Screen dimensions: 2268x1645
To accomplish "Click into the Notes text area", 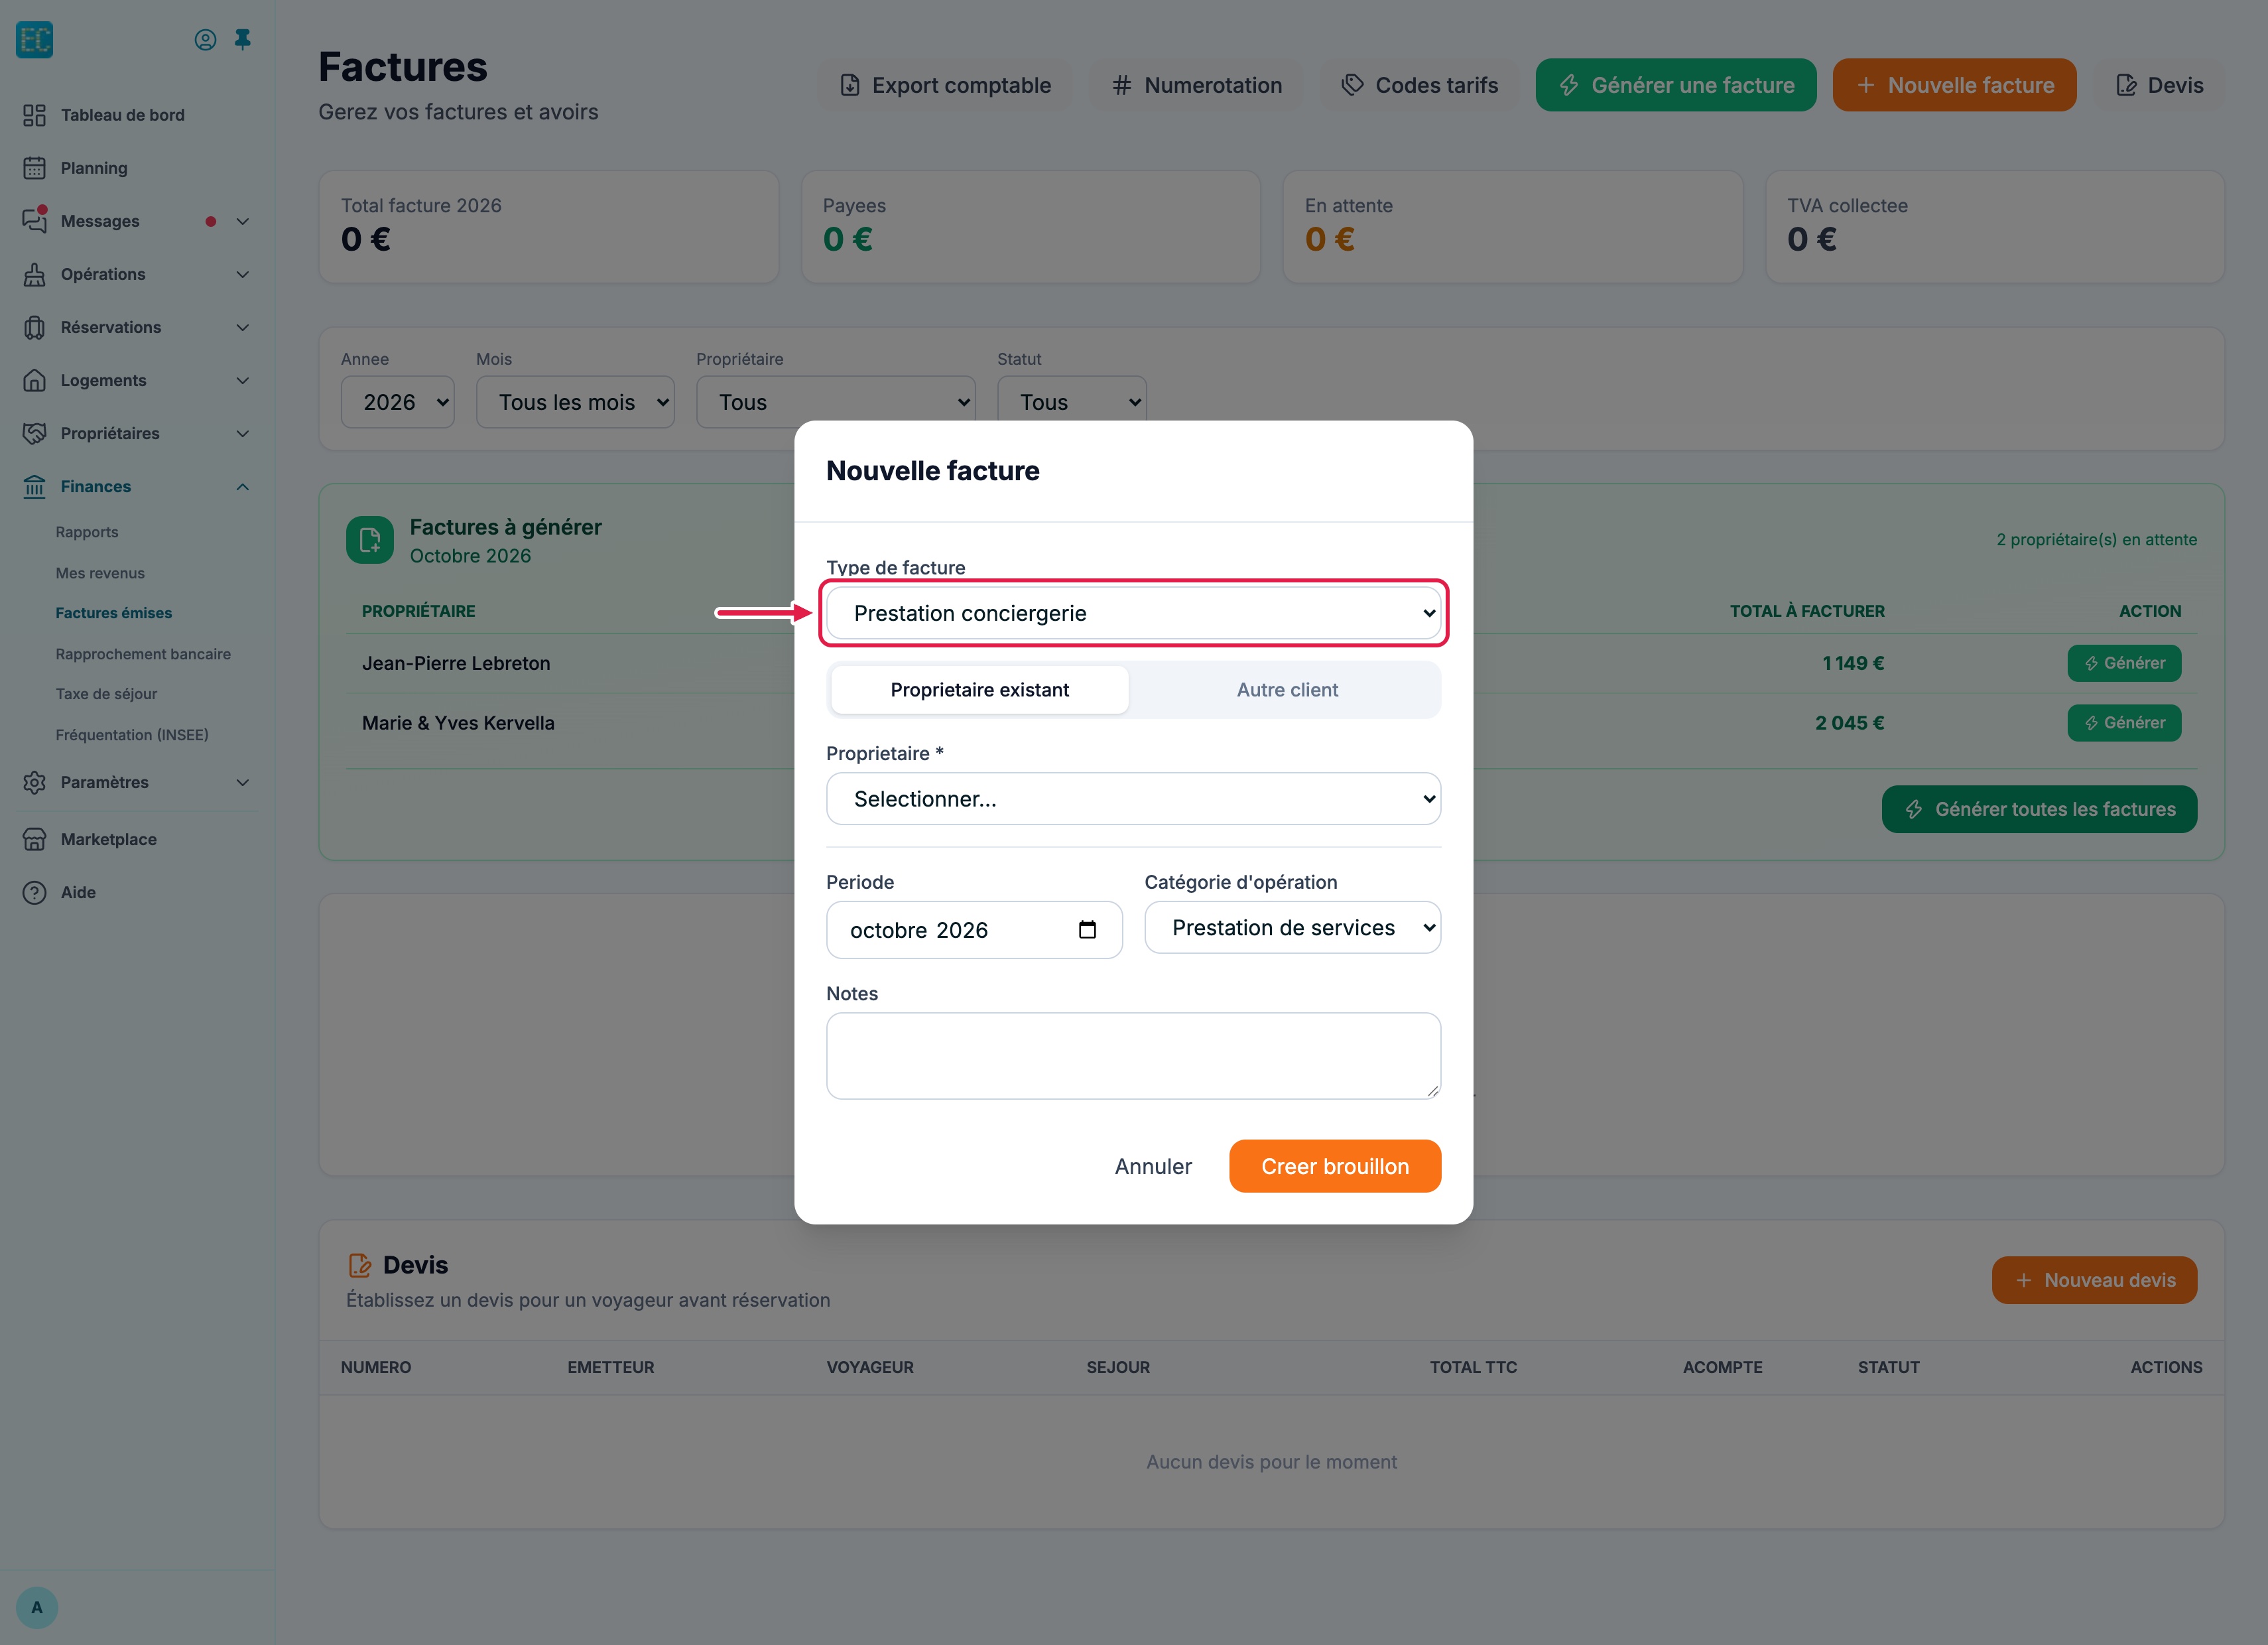I will pos(1133,1056).
